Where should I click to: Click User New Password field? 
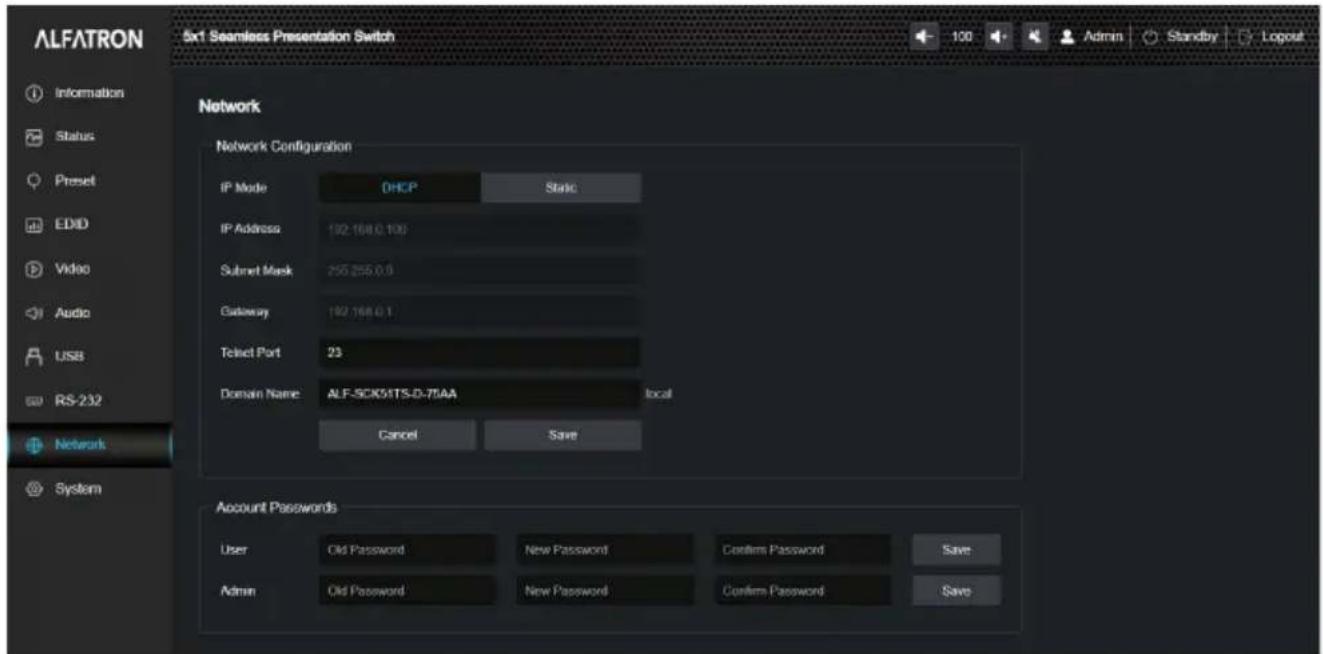[x=604, y=549]
